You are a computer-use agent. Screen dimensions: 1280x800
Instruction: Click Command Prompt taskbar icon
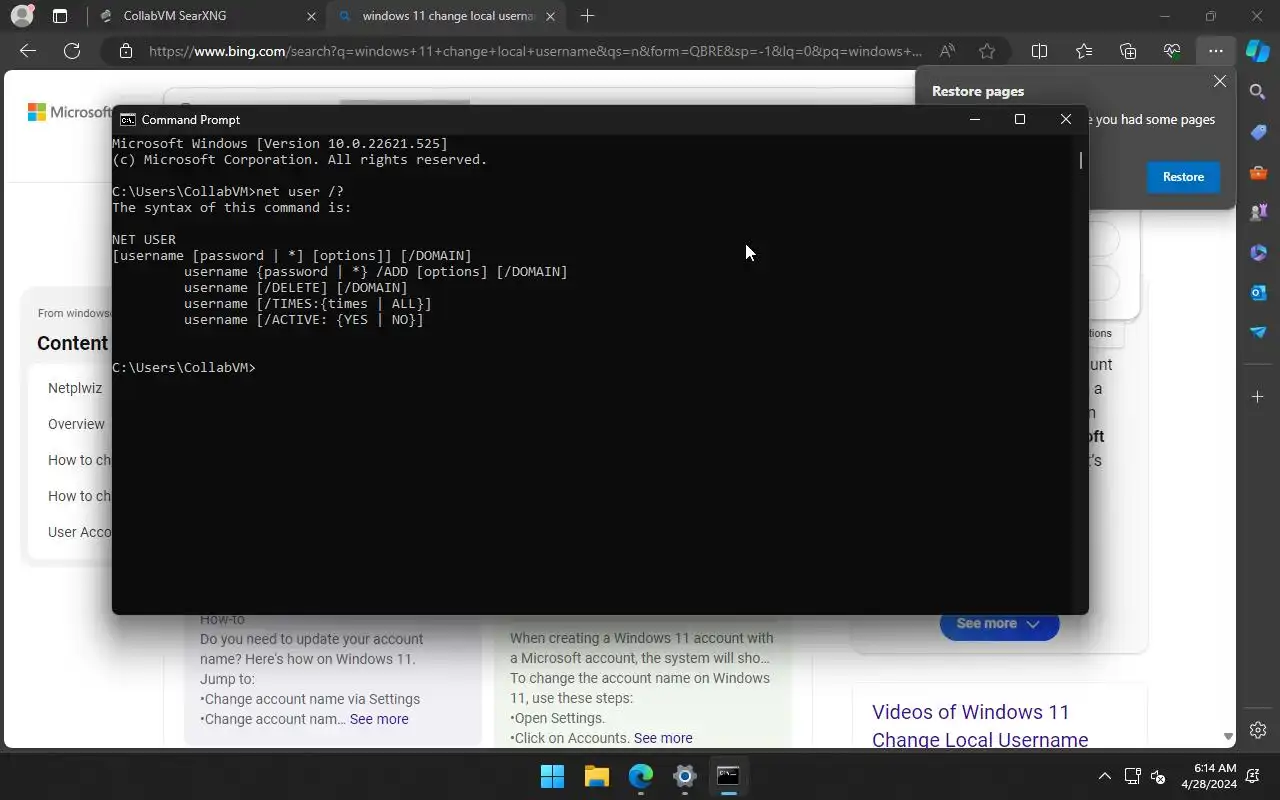728,776
